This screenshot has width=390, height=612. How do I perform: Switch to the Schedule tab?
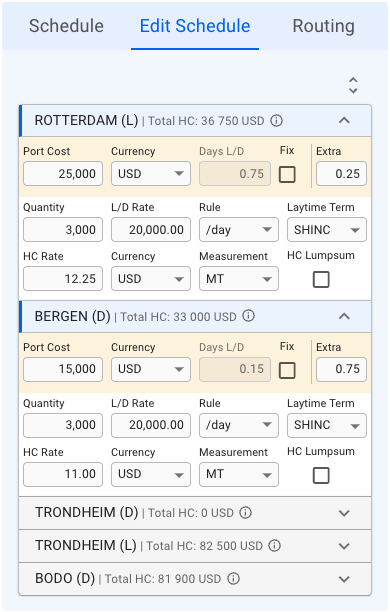66,26
